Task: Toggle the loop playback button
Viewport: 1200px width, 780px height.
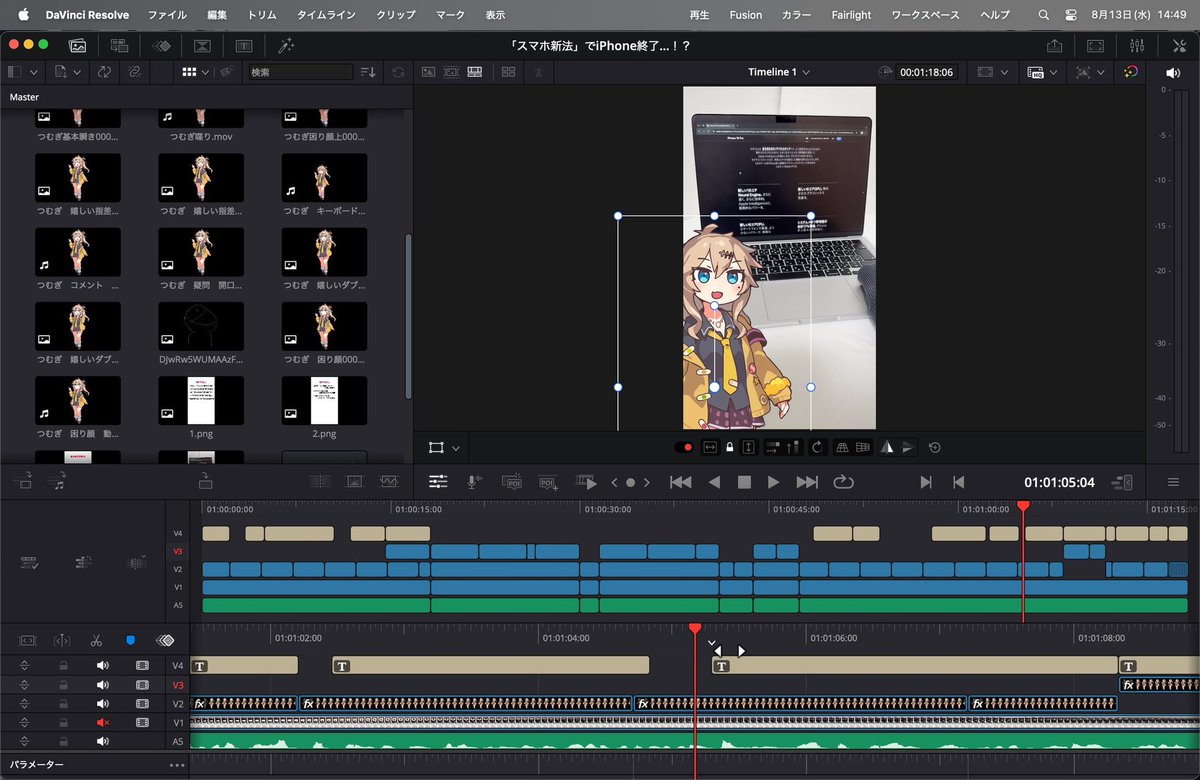Action: (x=843, y=482)
